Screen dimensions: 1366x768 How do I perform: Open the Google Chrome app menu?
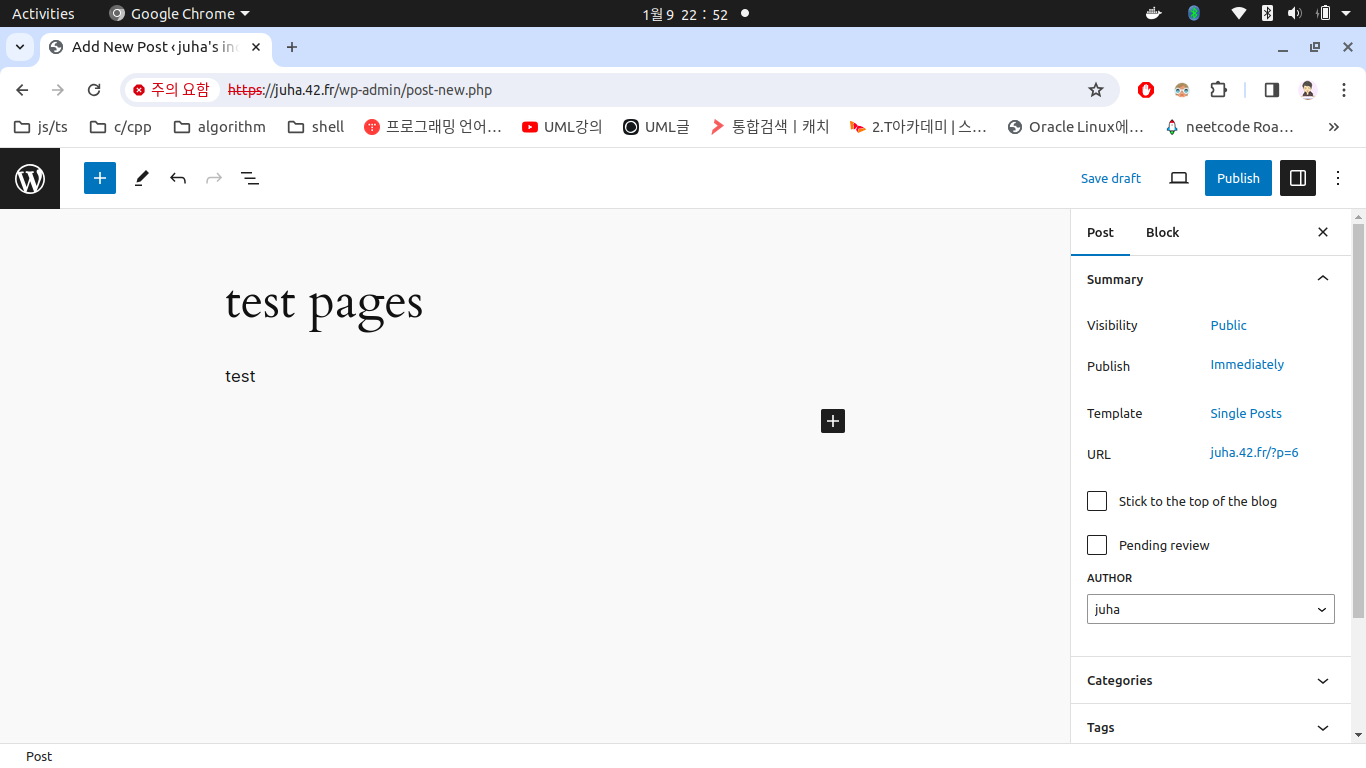180,14
